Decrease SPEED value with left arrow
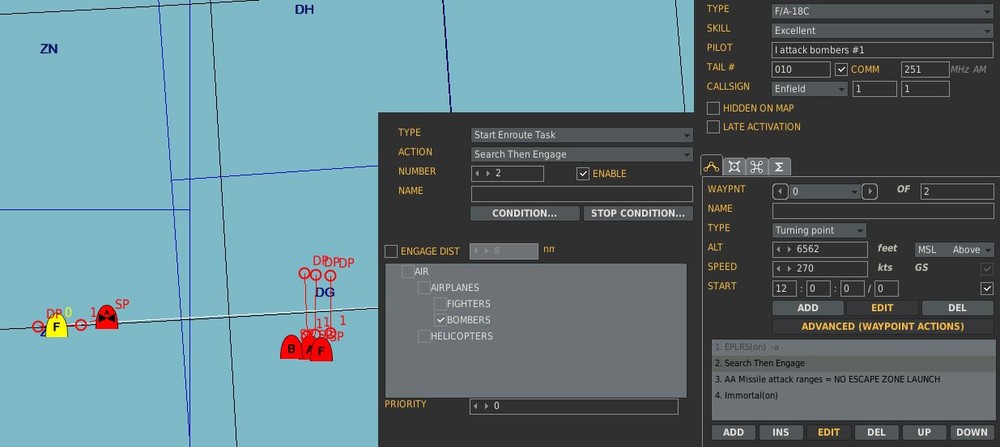This screenshot has width=1000, height=447. click(x=779, y=268)
